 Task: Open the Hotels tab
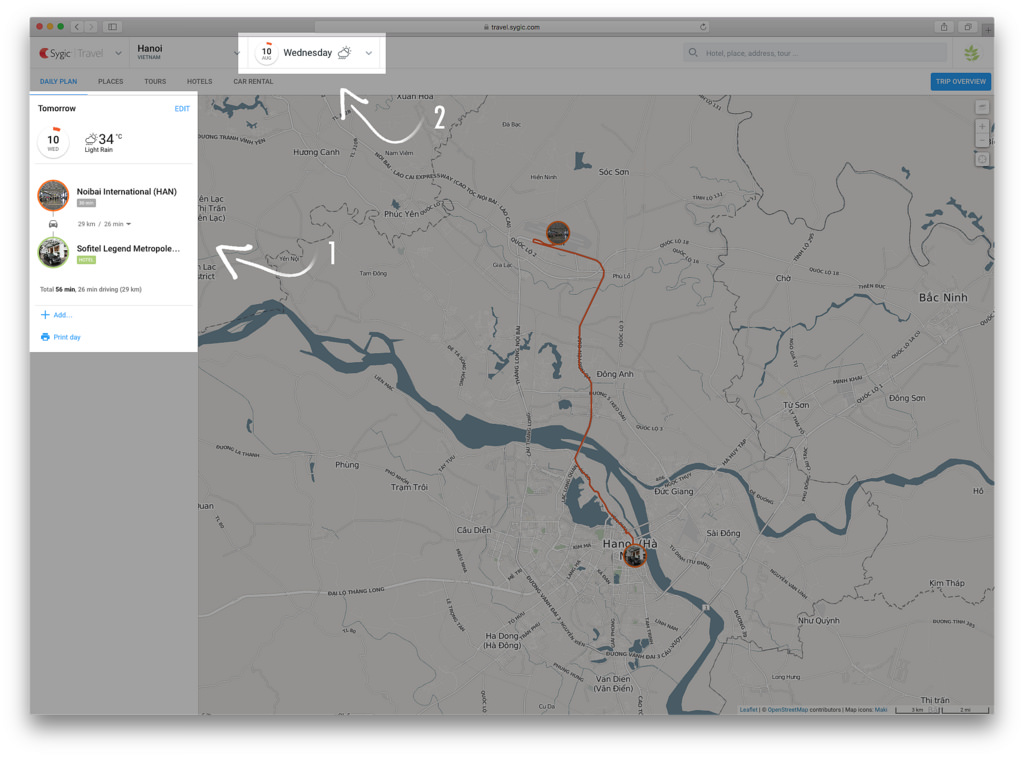point(199,82)
